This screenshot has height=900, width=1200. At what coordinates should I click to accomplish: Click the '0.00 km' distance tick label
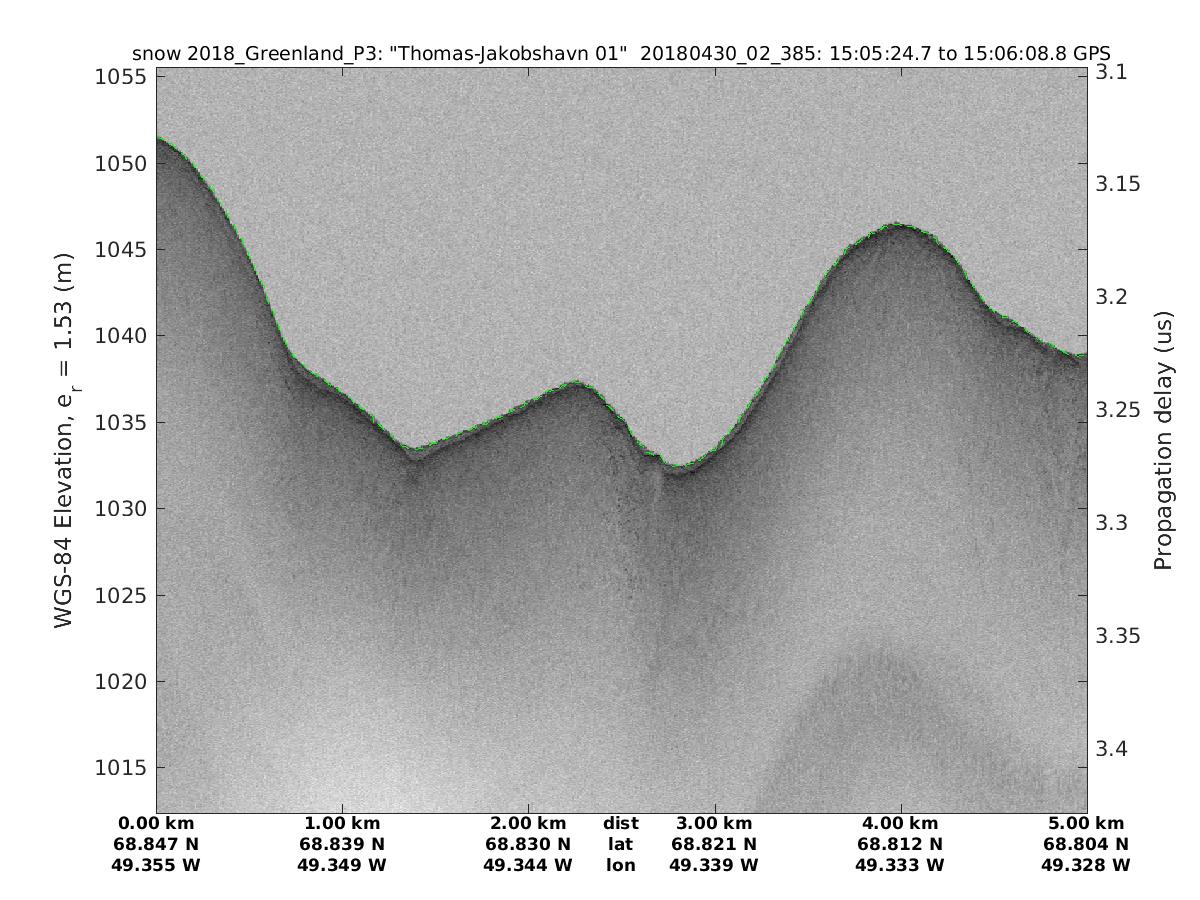(x=157, y=824)
